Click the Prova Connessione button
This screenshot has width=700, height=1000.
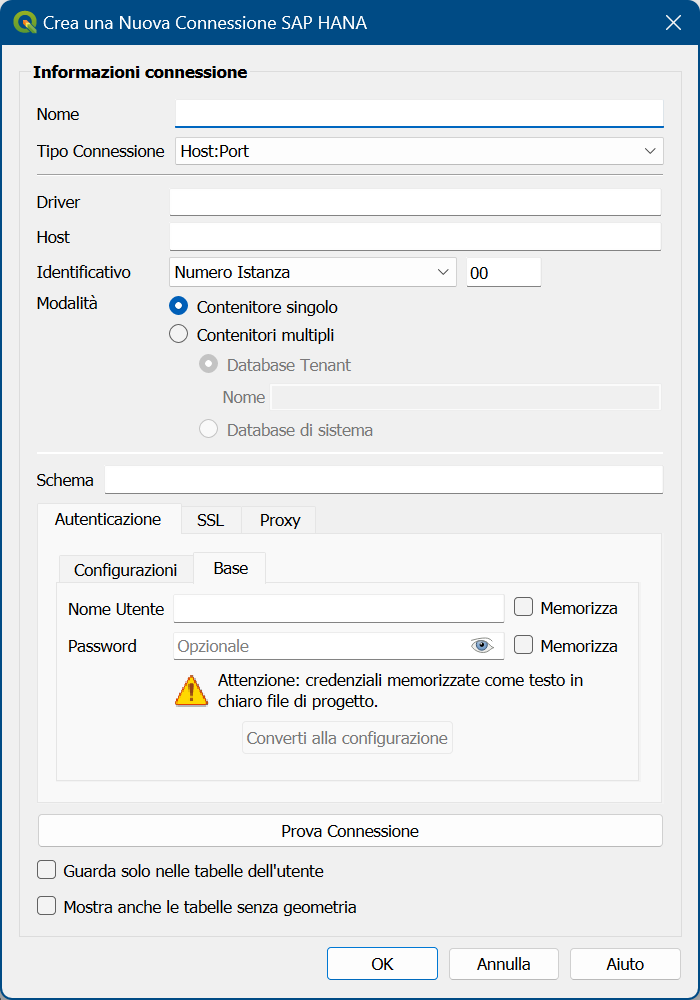tap(350, 831)
